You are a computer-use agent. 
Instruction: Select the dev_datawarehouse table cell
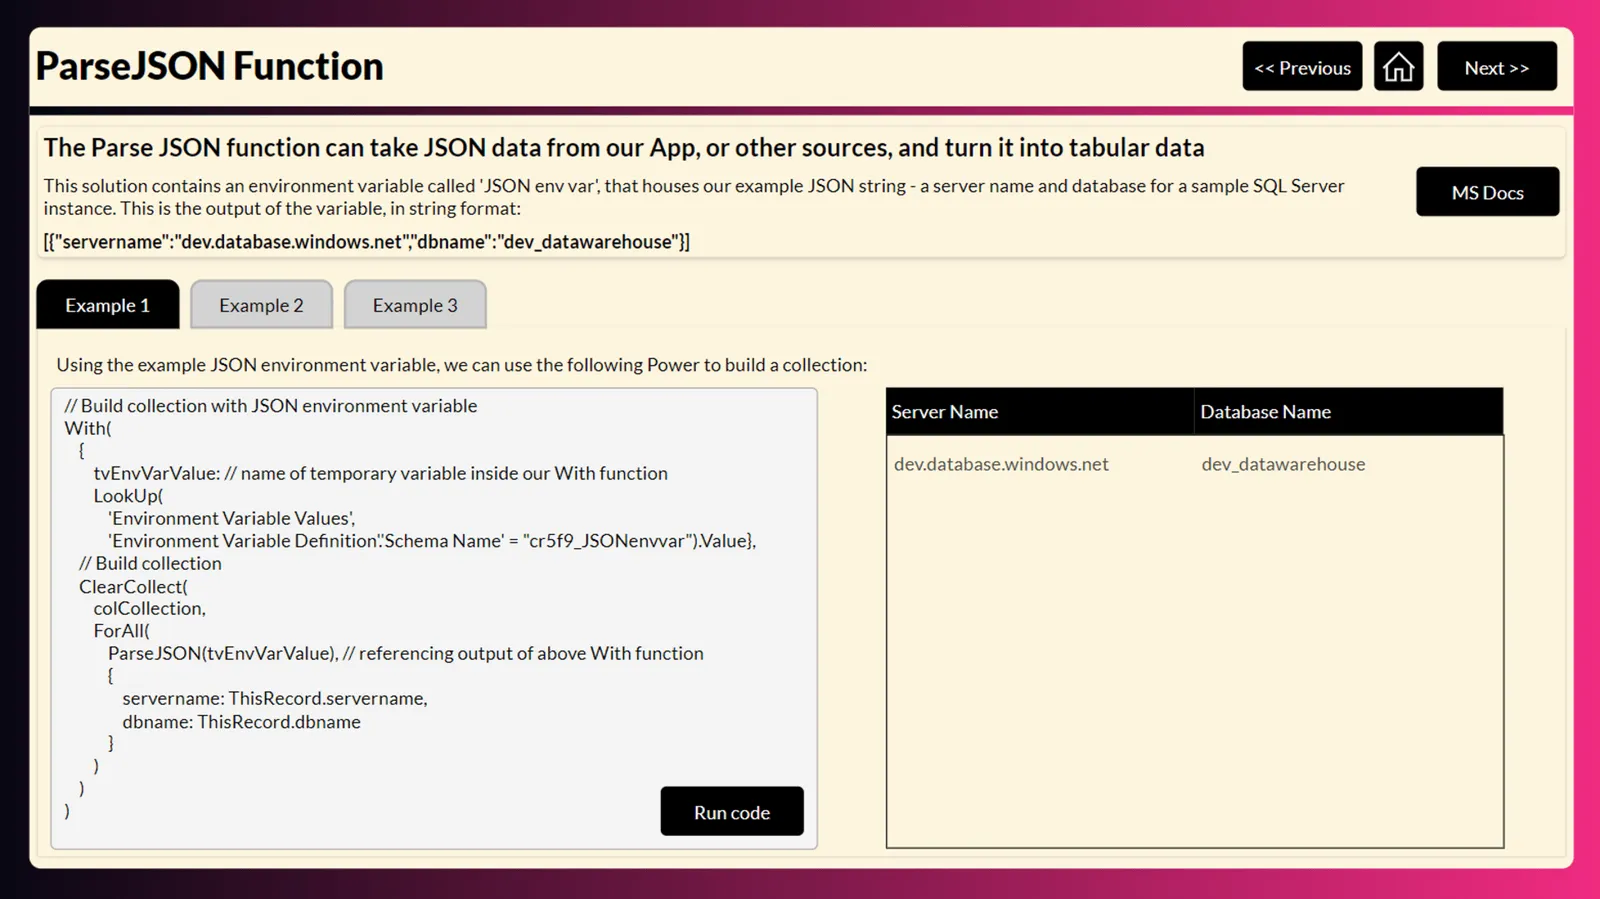(x=1283, y=464)
